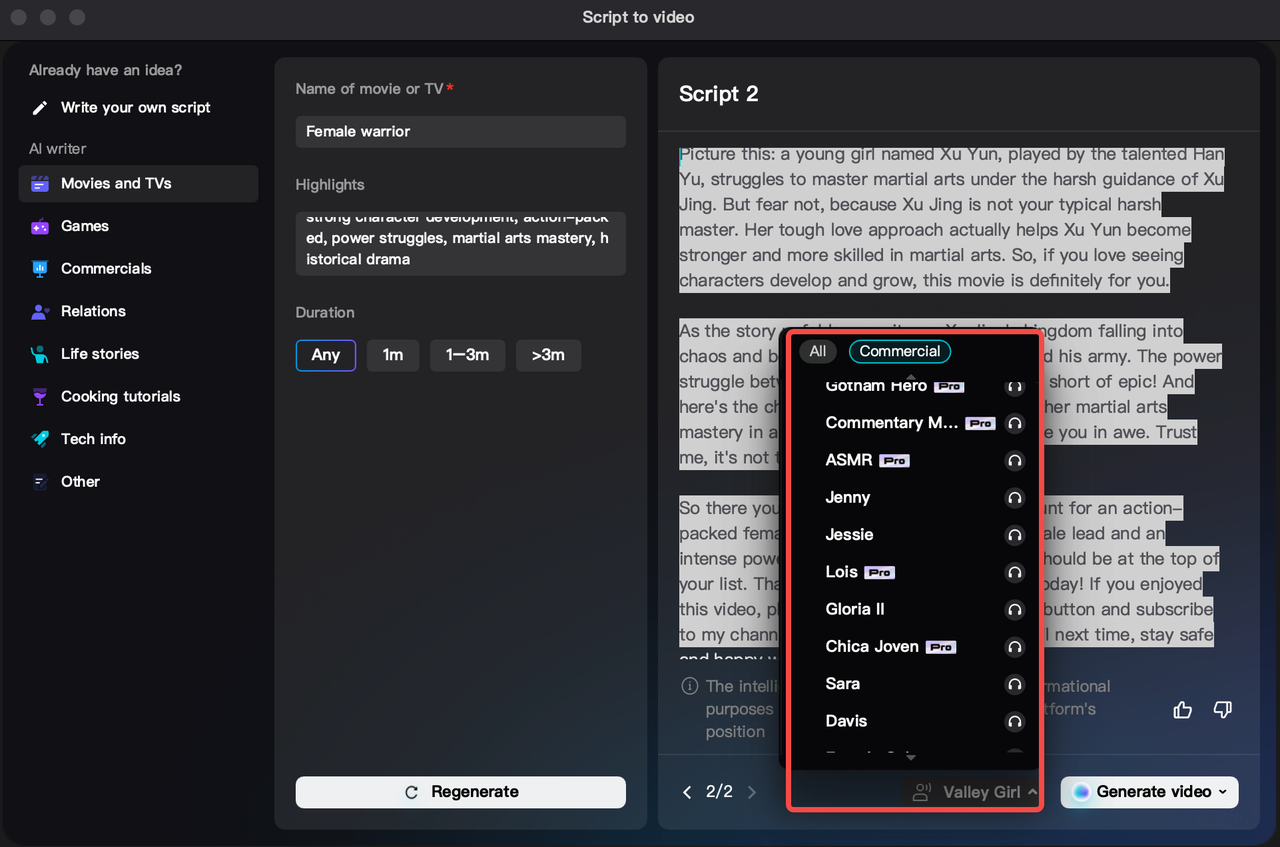The width and height of the screenshot is (1280, 847).
Task: Give the script a thumbs up
Action: coord(1182,709)
